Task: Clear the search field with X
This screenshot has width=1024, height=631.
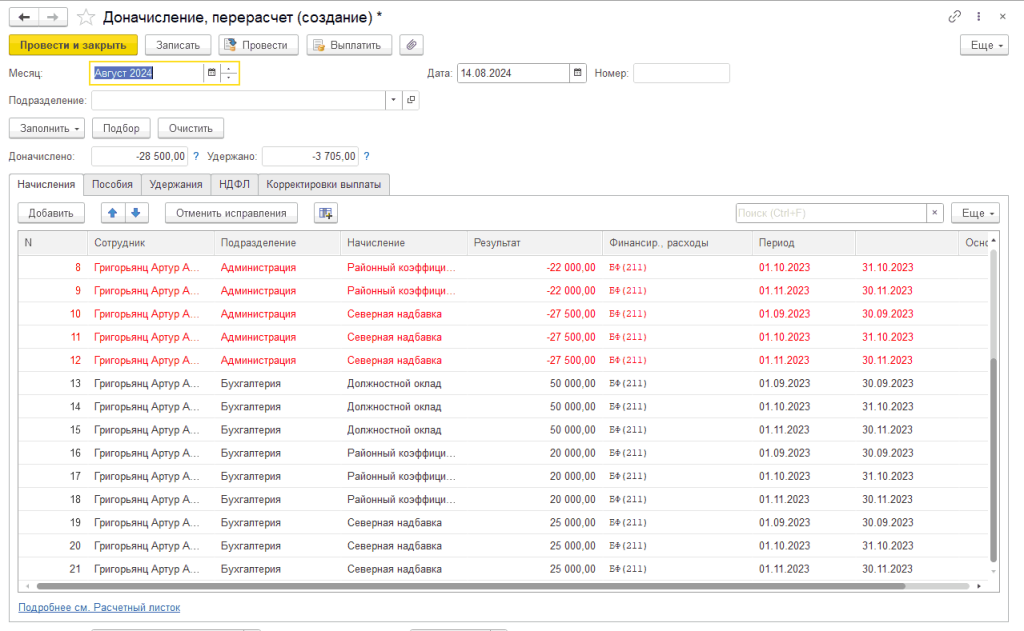Action: click(x=934, y=213)
